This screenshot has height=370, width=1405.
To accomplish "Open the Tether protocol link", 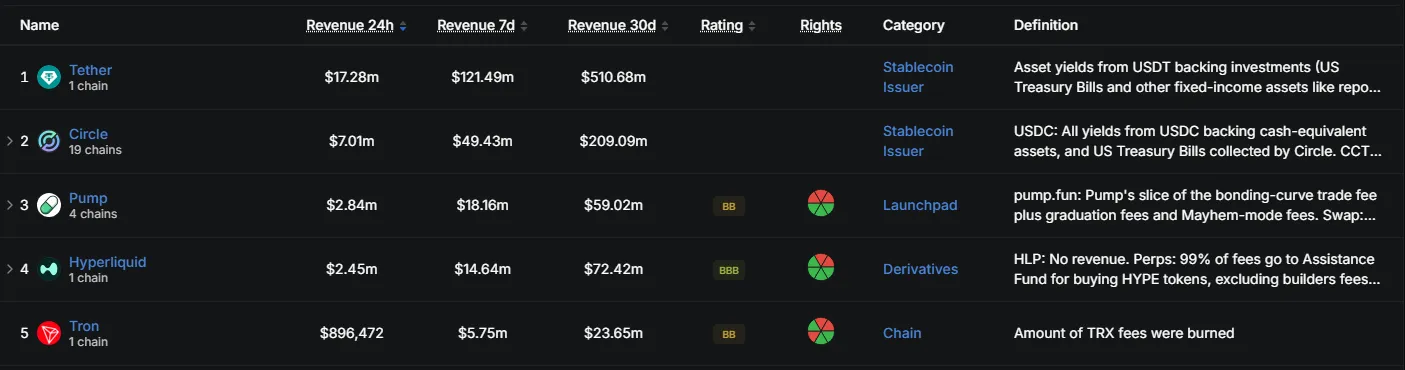I will click(x=90, y=70).
